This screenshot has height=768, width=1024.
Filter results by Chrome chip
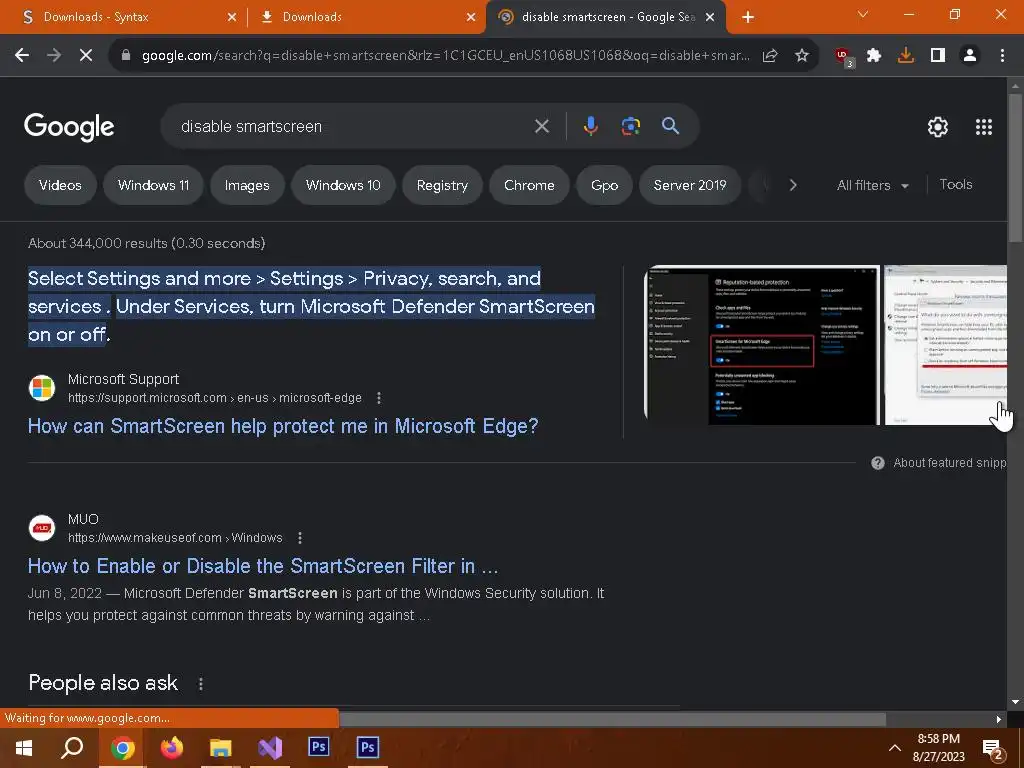529,185
